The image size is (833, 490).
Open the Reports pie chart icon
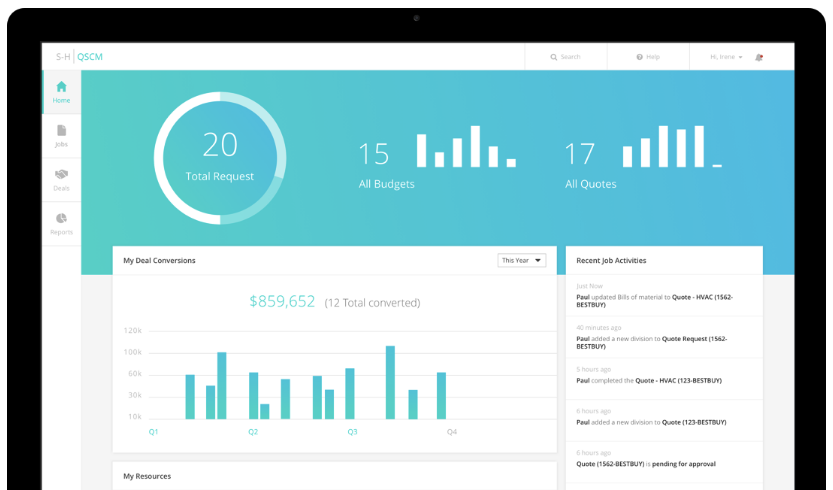click(x=62, y=218)
